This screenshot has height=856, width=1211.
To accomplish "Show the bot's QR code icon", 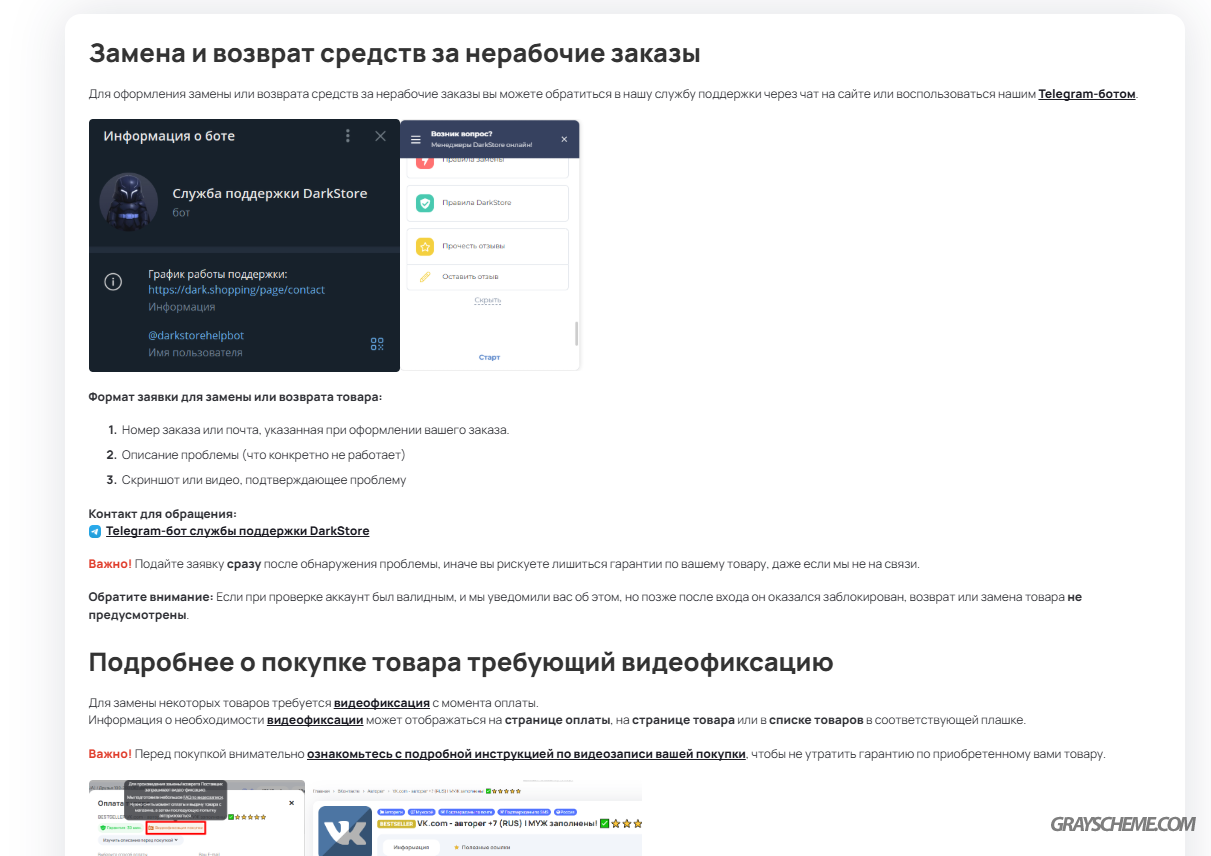I will click(x=377, y=344).
